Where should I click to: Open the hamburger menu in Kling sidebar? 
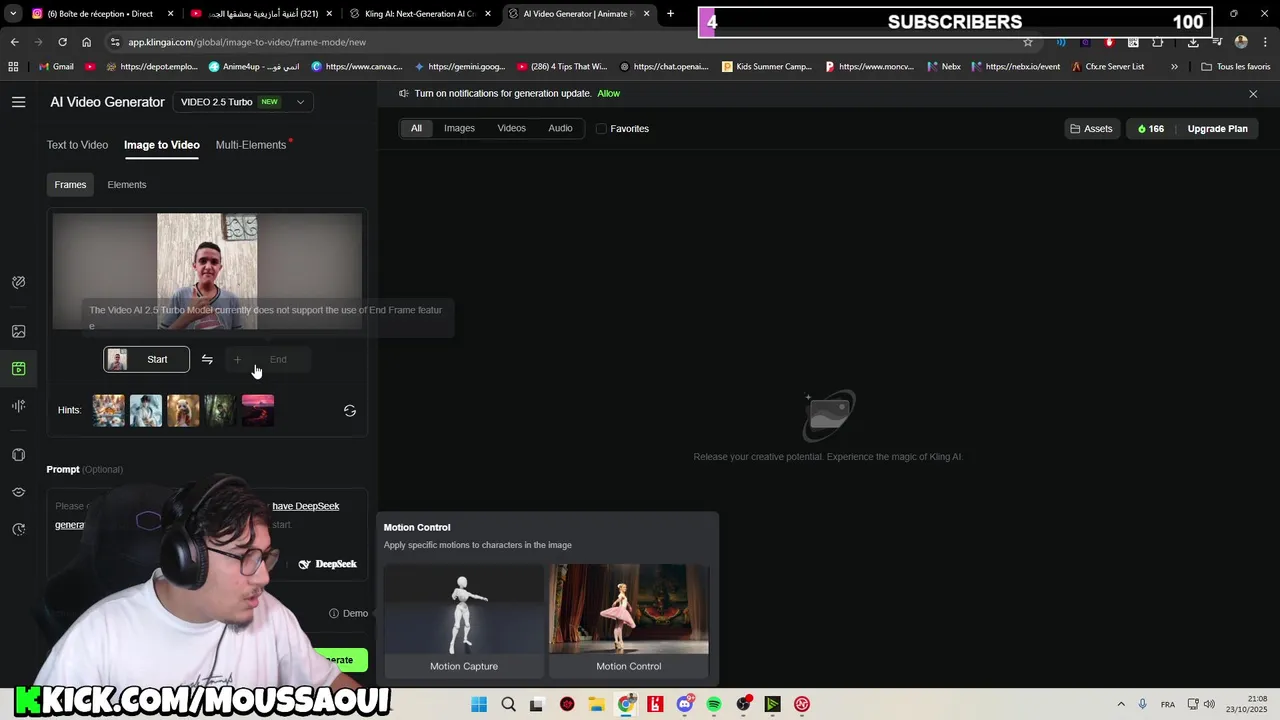coord(18,102)
